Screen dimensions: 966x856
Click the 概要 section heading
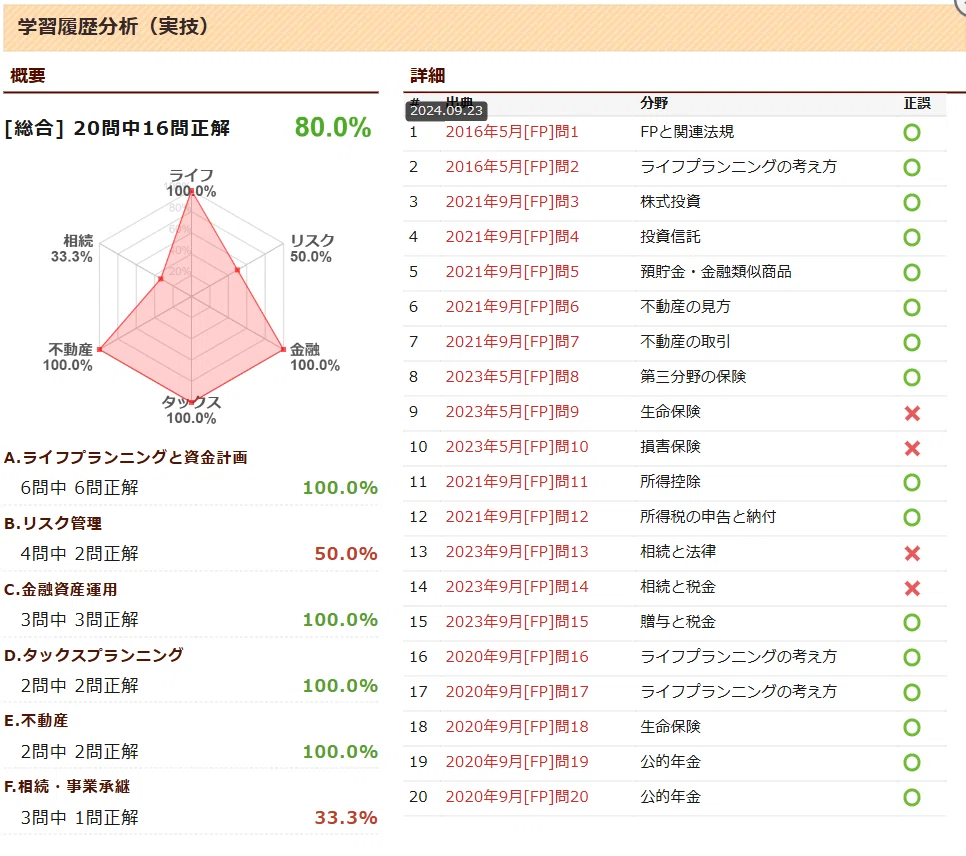click(x=28, y=75)
